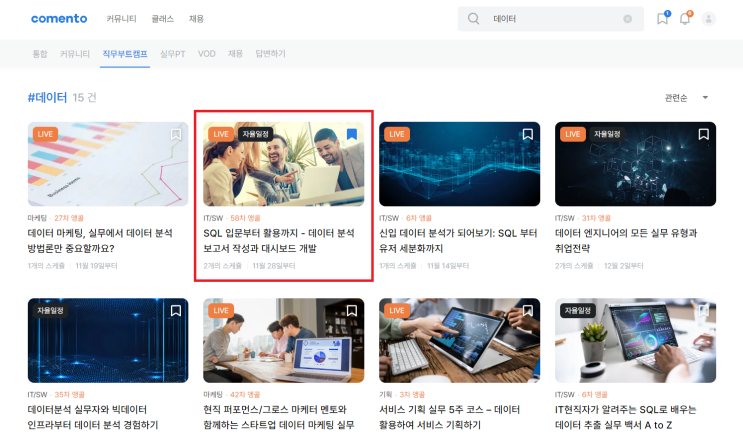Select the 통합 tab
This screenshot has width=743, height=434.
click(40, 53)
